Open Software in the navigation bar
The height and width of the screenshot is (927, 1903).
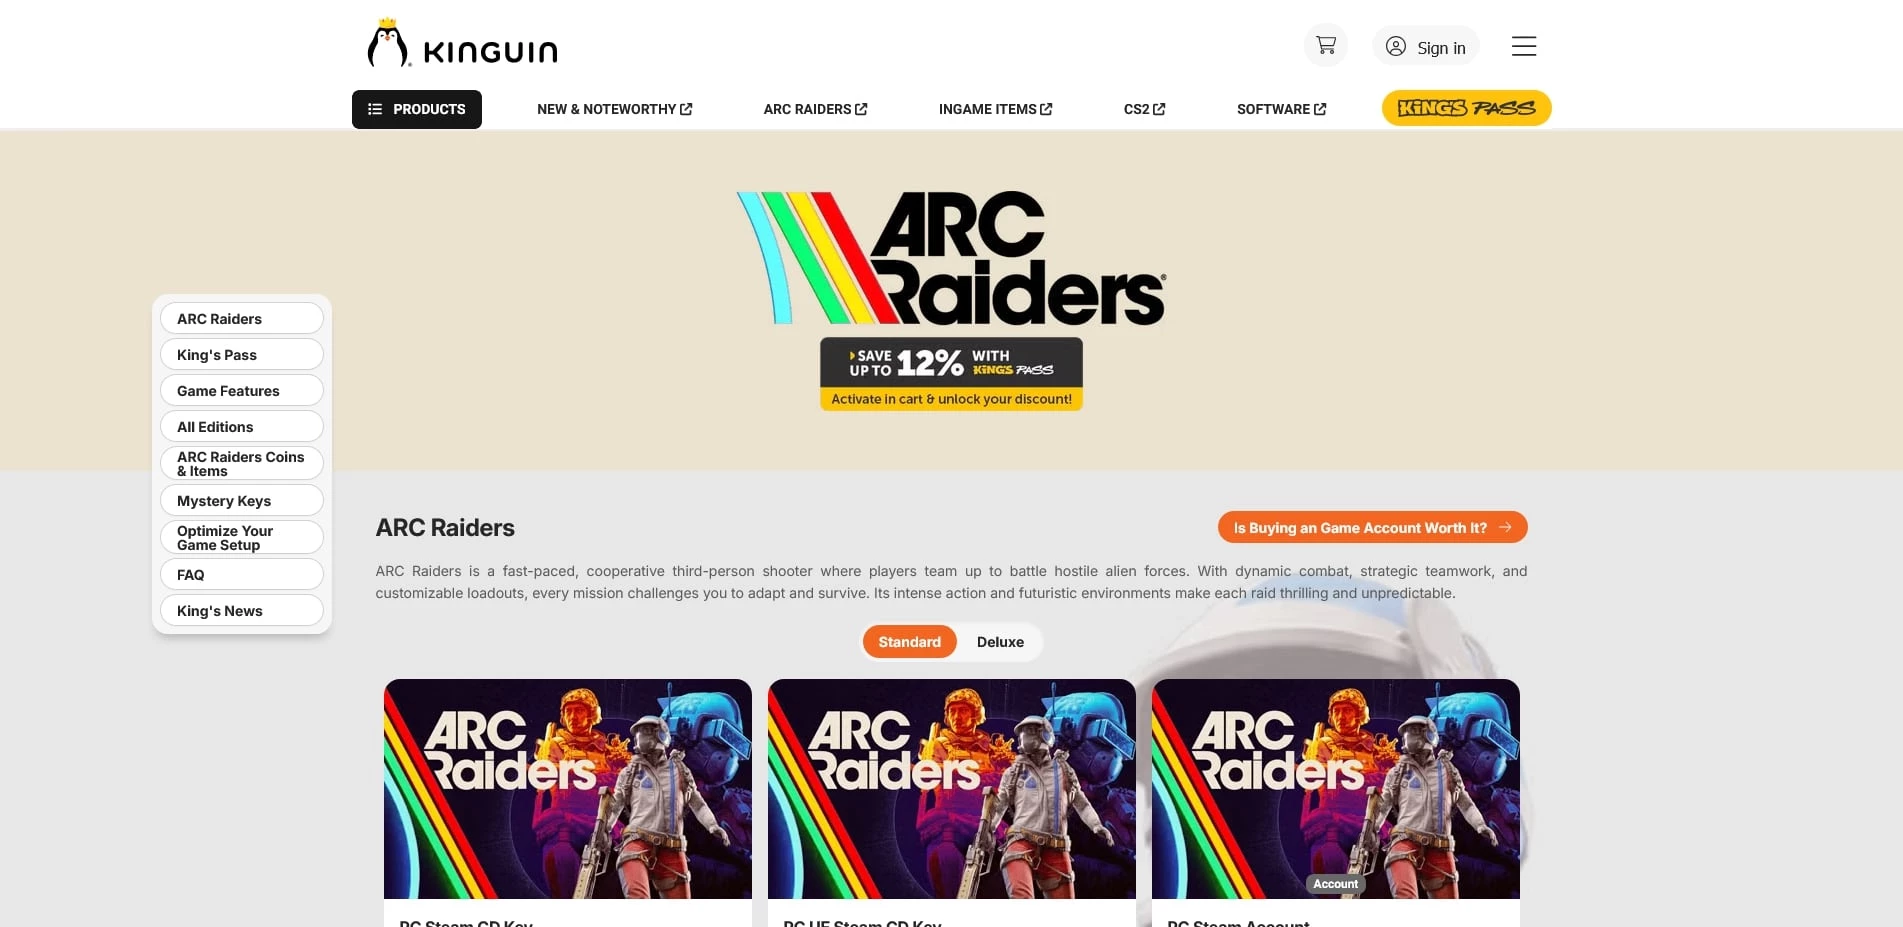point(1281,109)
